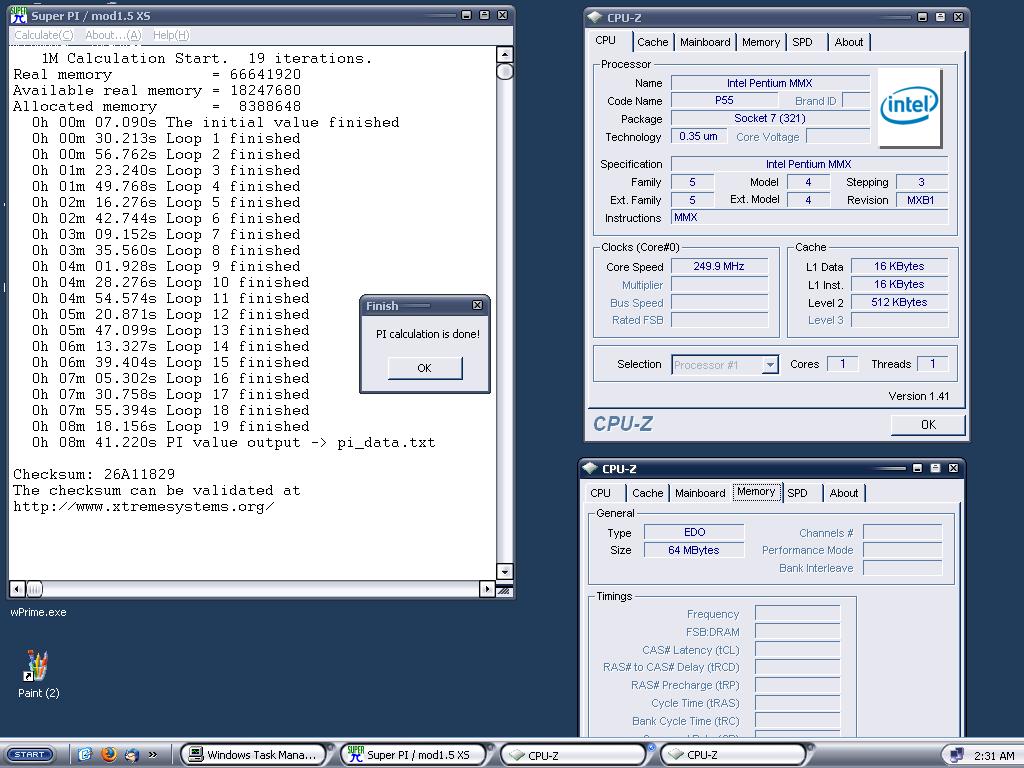1024x768 pixels.
Task: Open the Calculate menu in Super PI
Action: pos(44,35)
